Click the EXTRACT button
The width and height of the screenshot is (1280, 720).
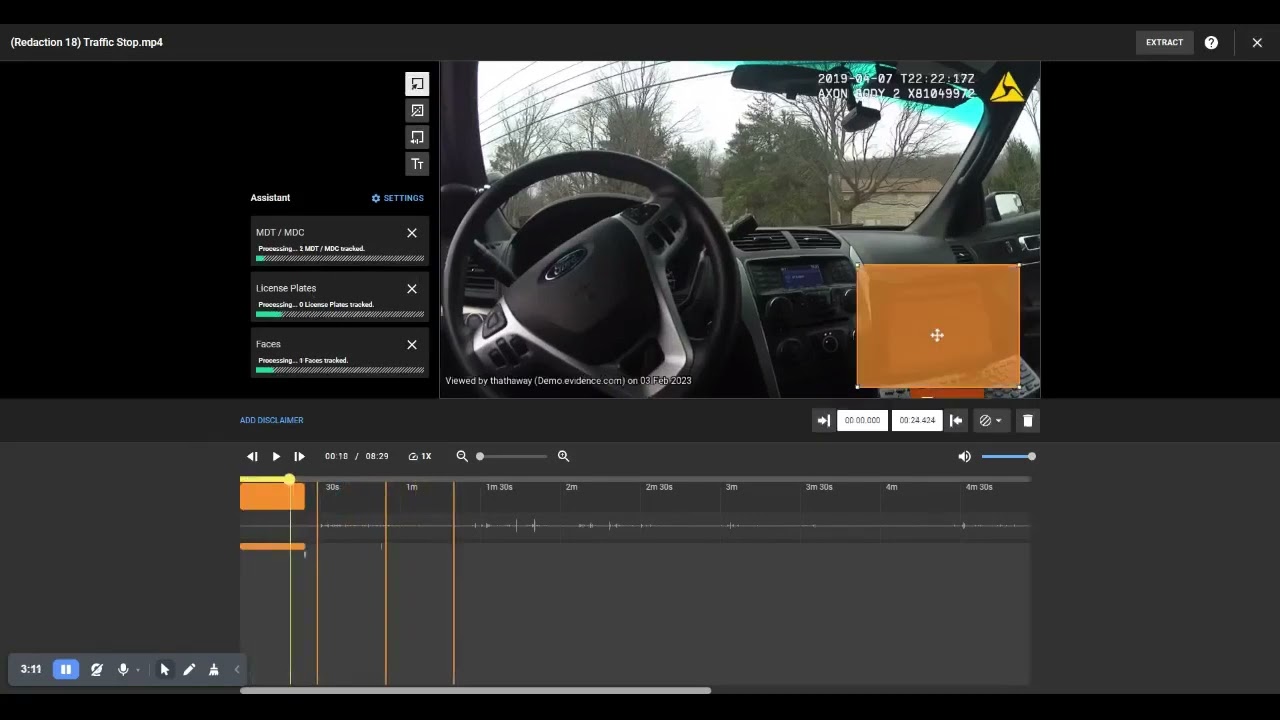click(x=1164, y=42)
